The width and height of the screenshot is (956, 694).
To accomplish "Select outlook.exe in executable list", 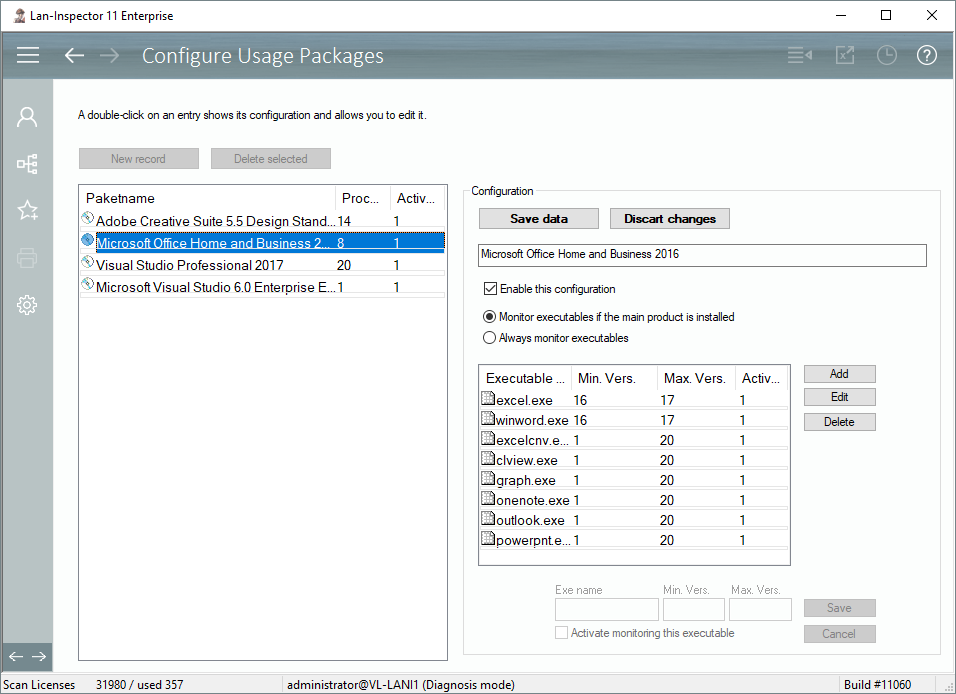I will pyautogui.click(x=530, y=520).
